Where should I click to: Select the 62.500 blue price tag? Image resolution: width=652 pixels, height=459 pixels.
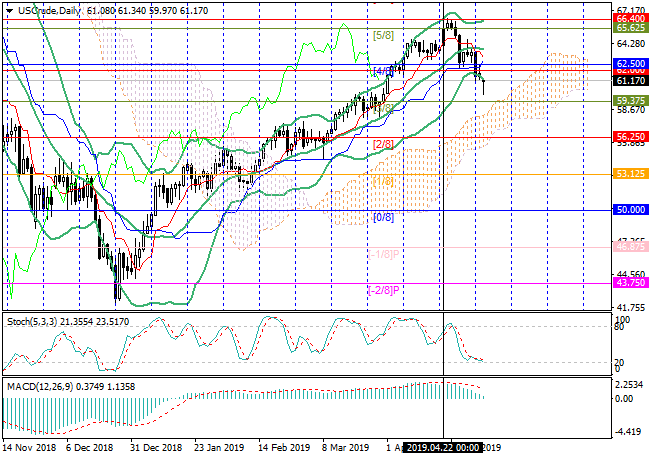pyautogui.click(x=629, y=62)
